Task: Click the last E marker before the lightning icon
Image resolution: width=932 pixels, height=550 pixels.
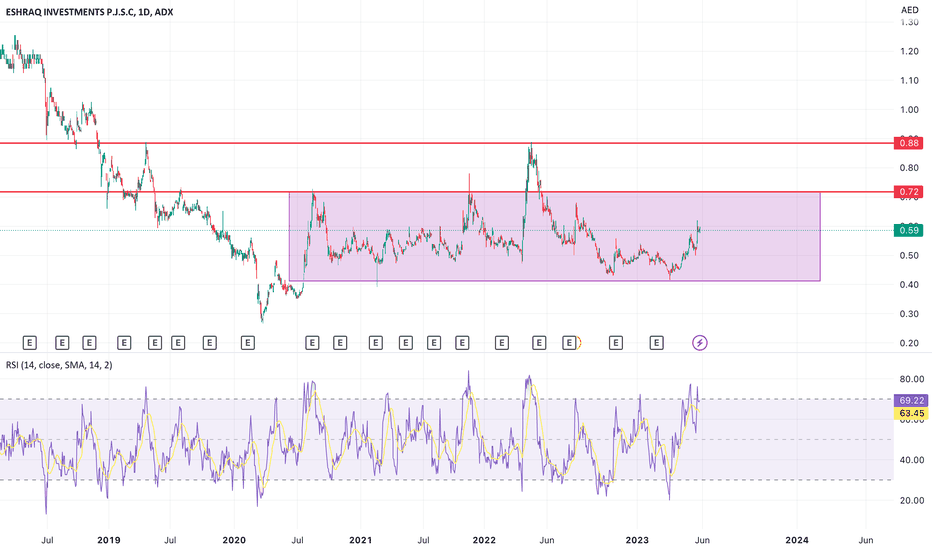Action: [x=656, y=342]
